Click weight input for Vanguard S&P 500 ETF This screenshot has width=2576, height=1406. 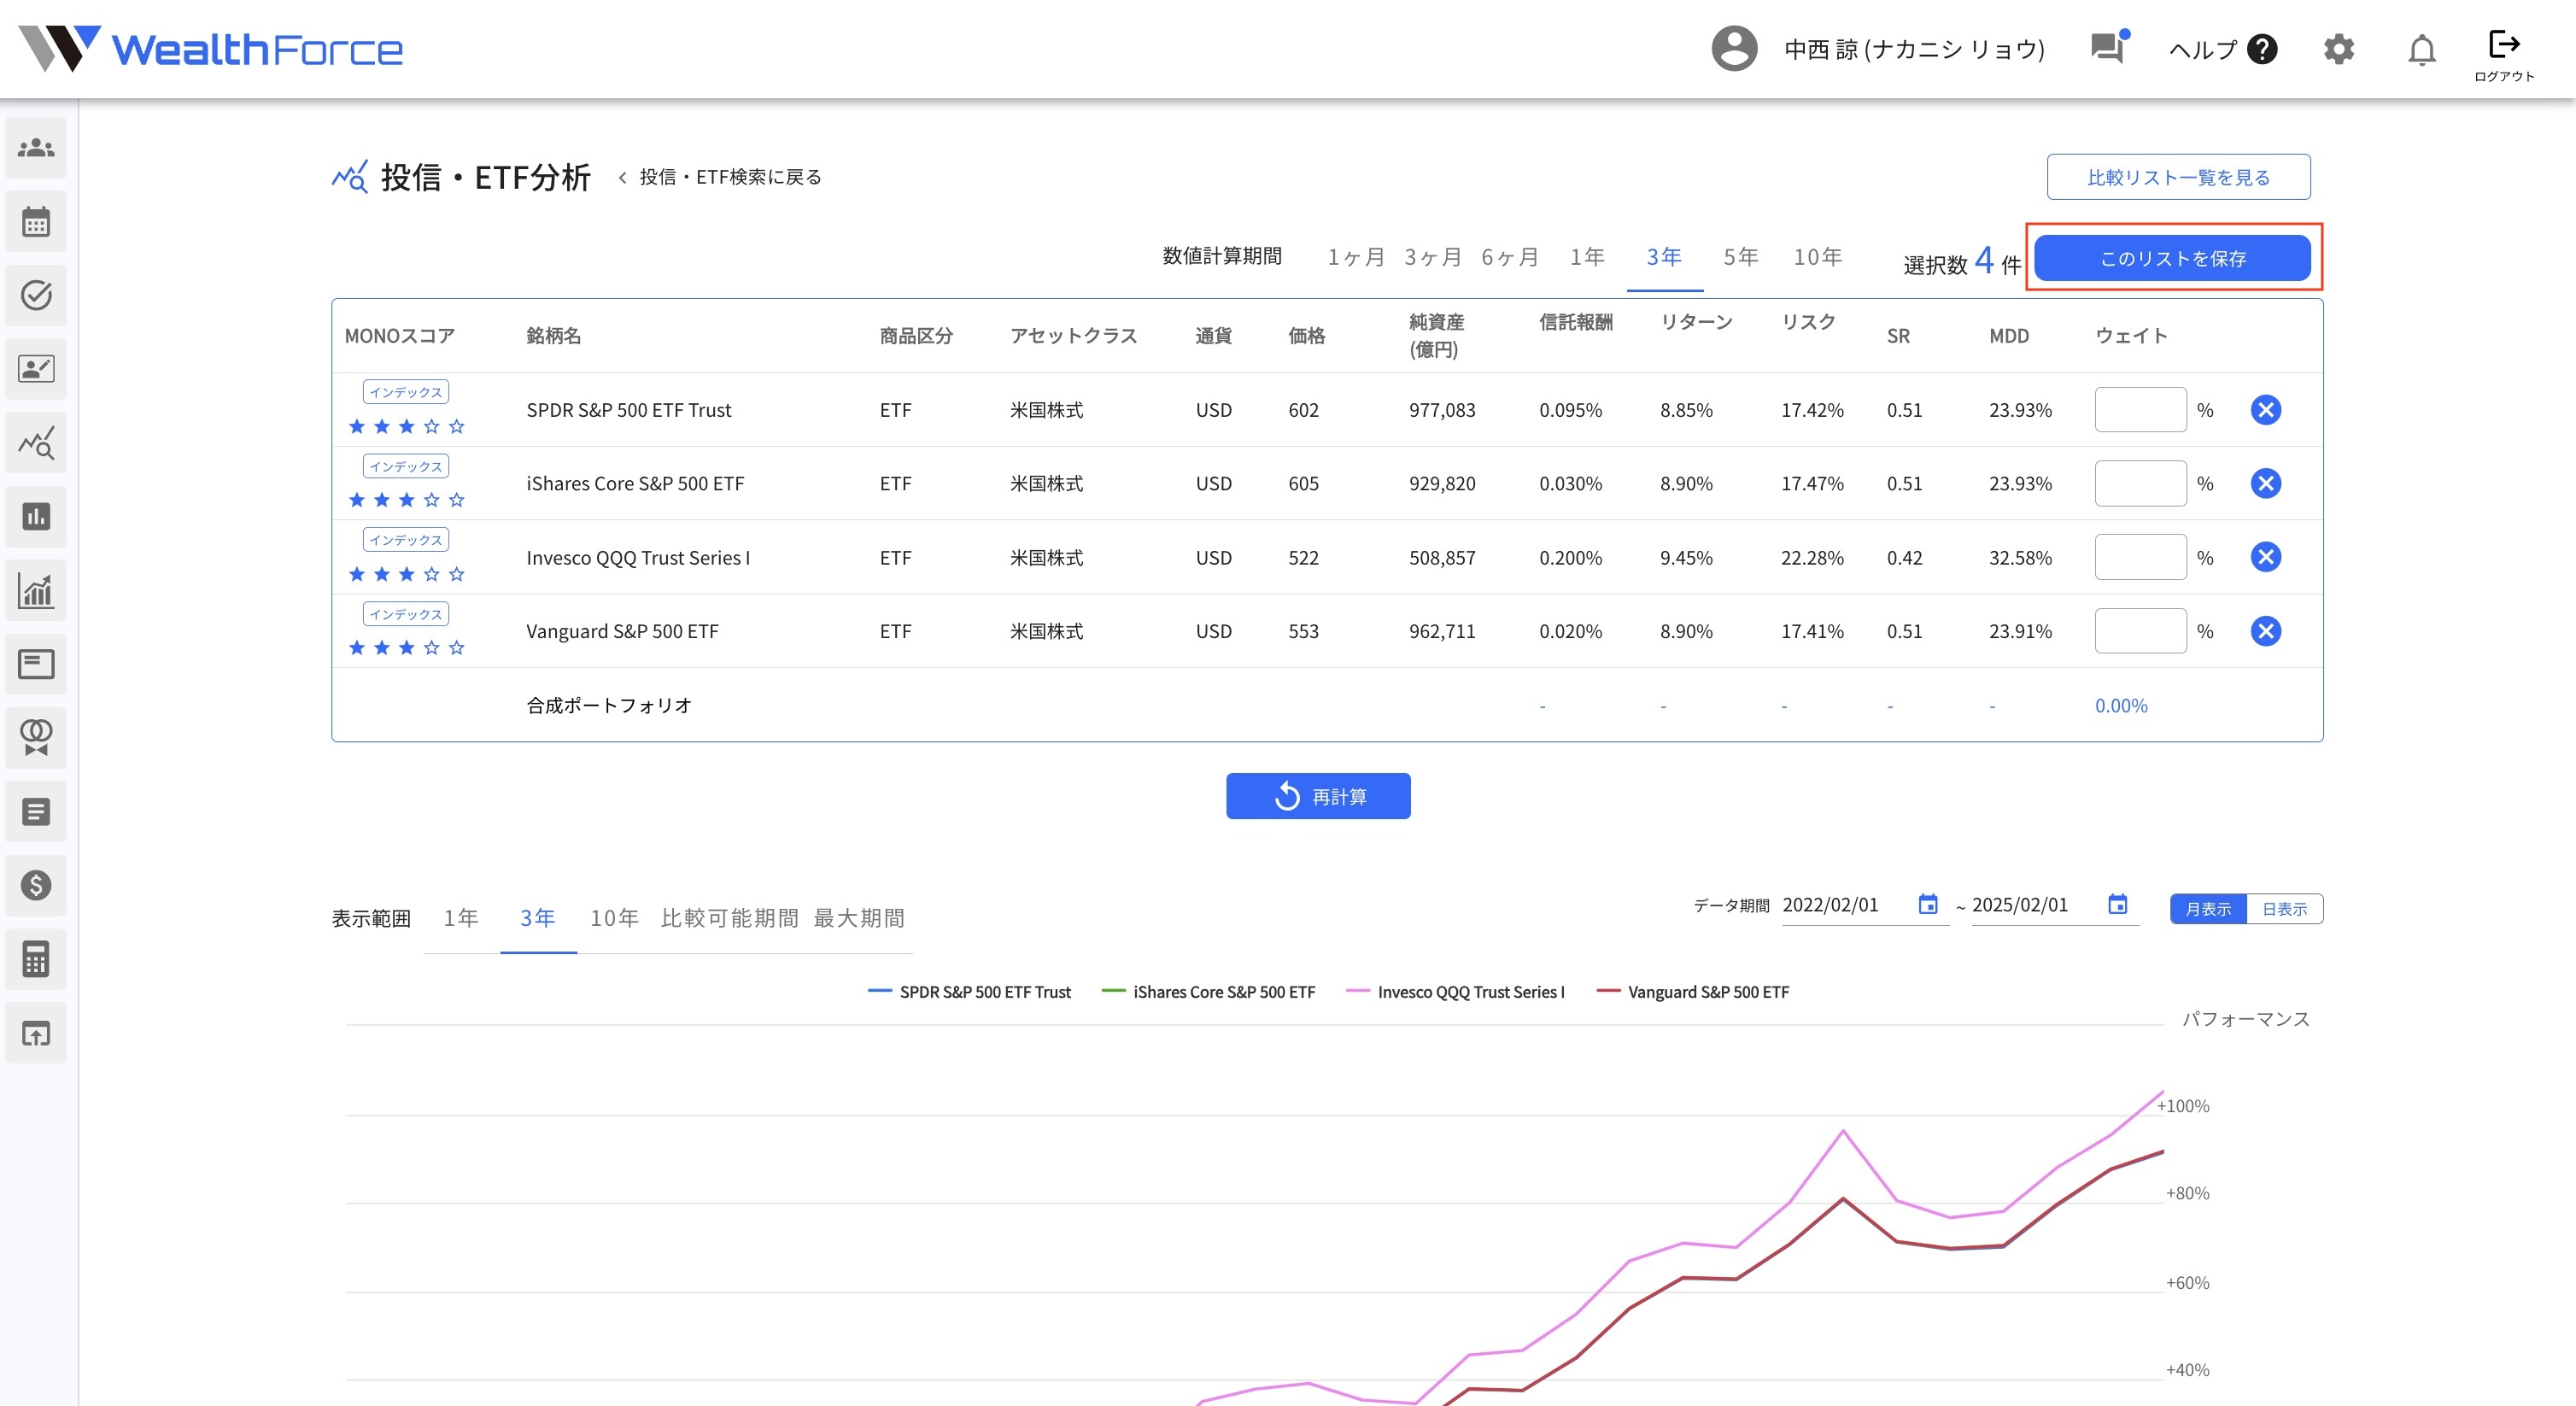point(2140,631)
